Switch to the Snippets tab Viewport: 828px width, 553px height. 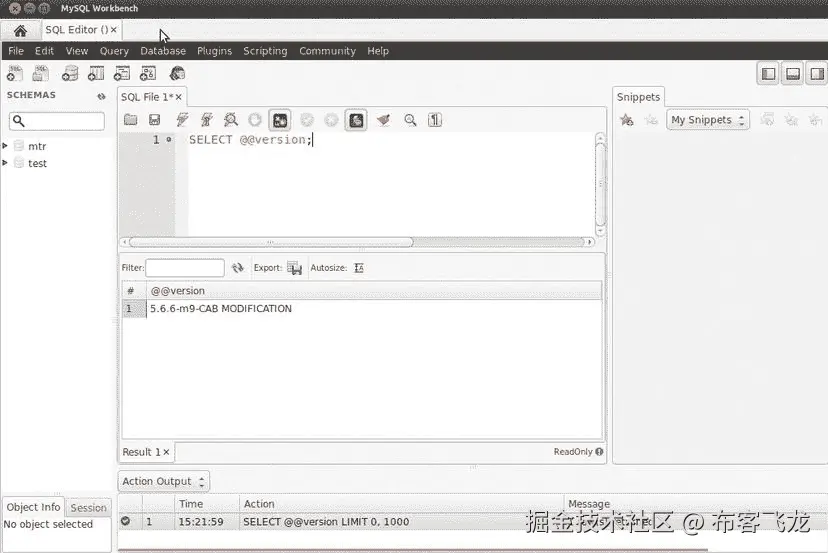638,97
